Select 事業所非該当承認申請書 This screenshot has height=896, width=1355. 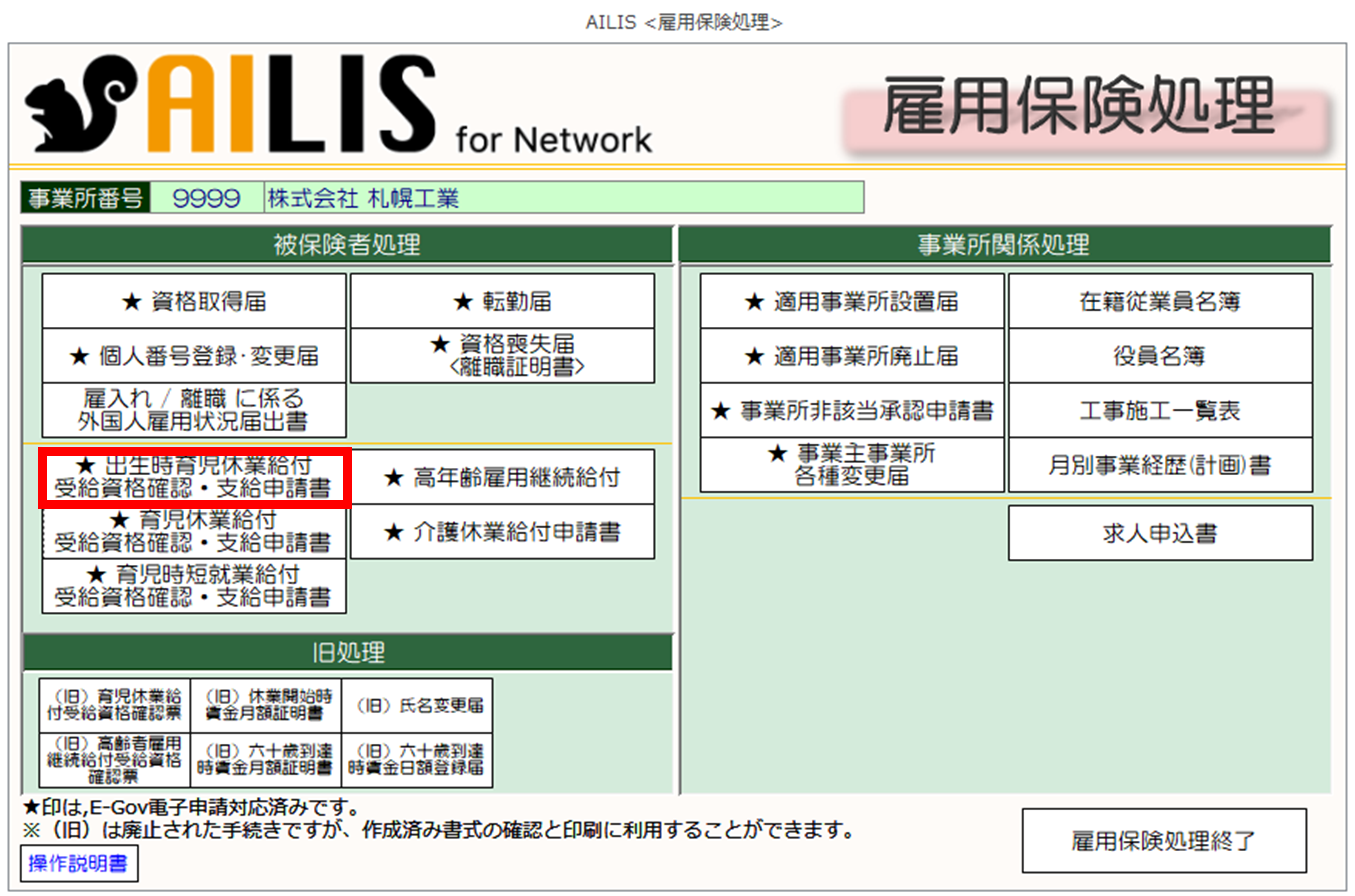point(851,410)
